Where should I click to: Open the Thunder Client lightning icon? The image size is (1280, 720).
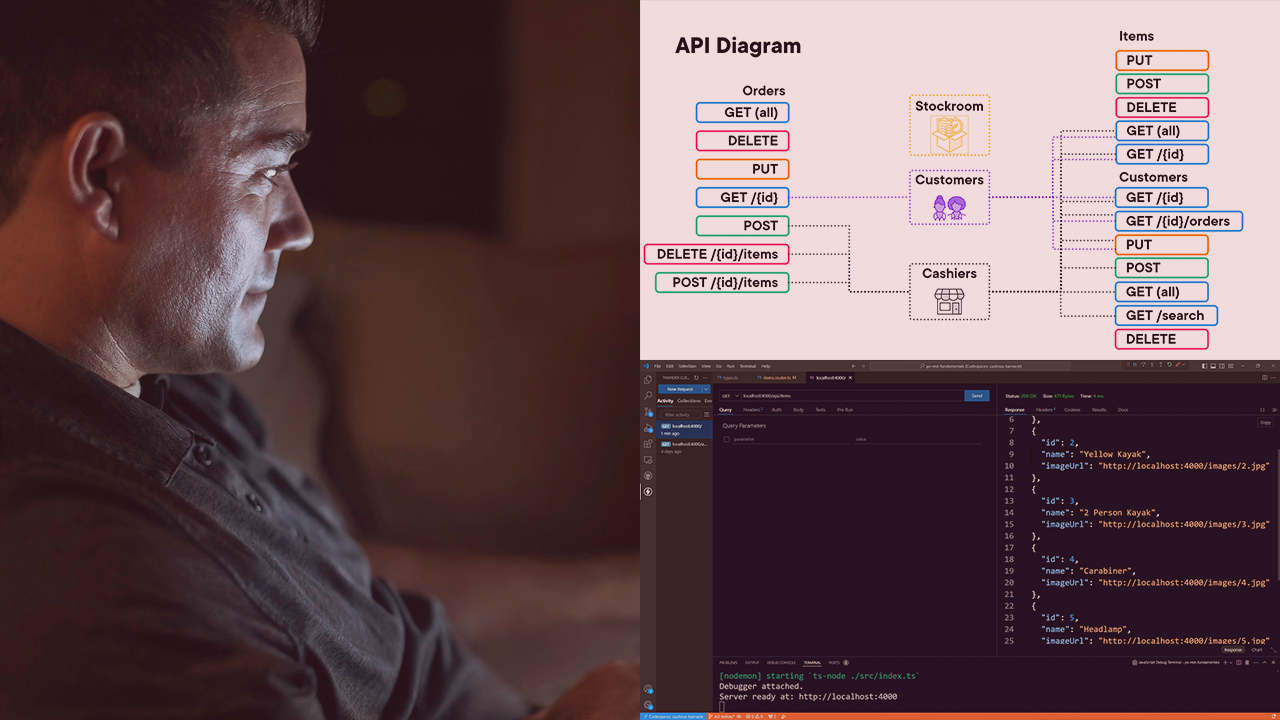point(648,491)
